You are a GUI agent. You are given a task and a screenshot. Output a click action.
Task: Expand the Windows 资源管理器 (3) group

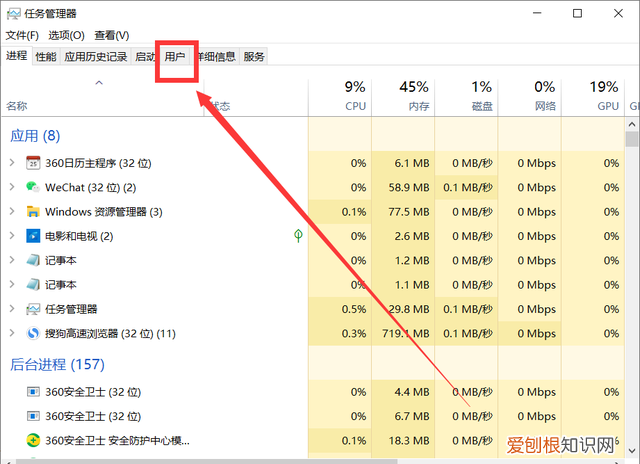(12, 211)
